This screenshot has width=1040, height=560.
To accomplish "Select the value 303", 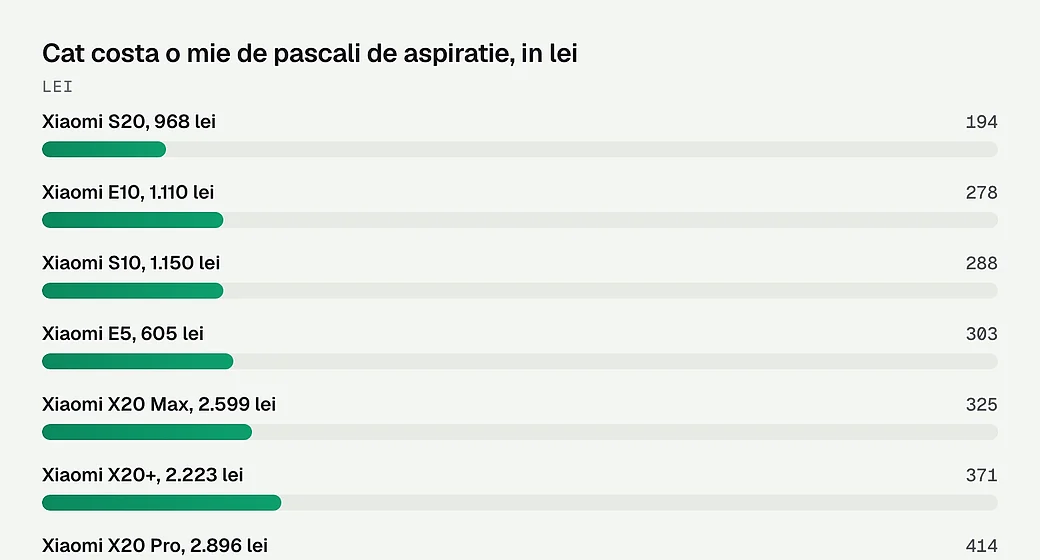I will [x=982, y=334].
